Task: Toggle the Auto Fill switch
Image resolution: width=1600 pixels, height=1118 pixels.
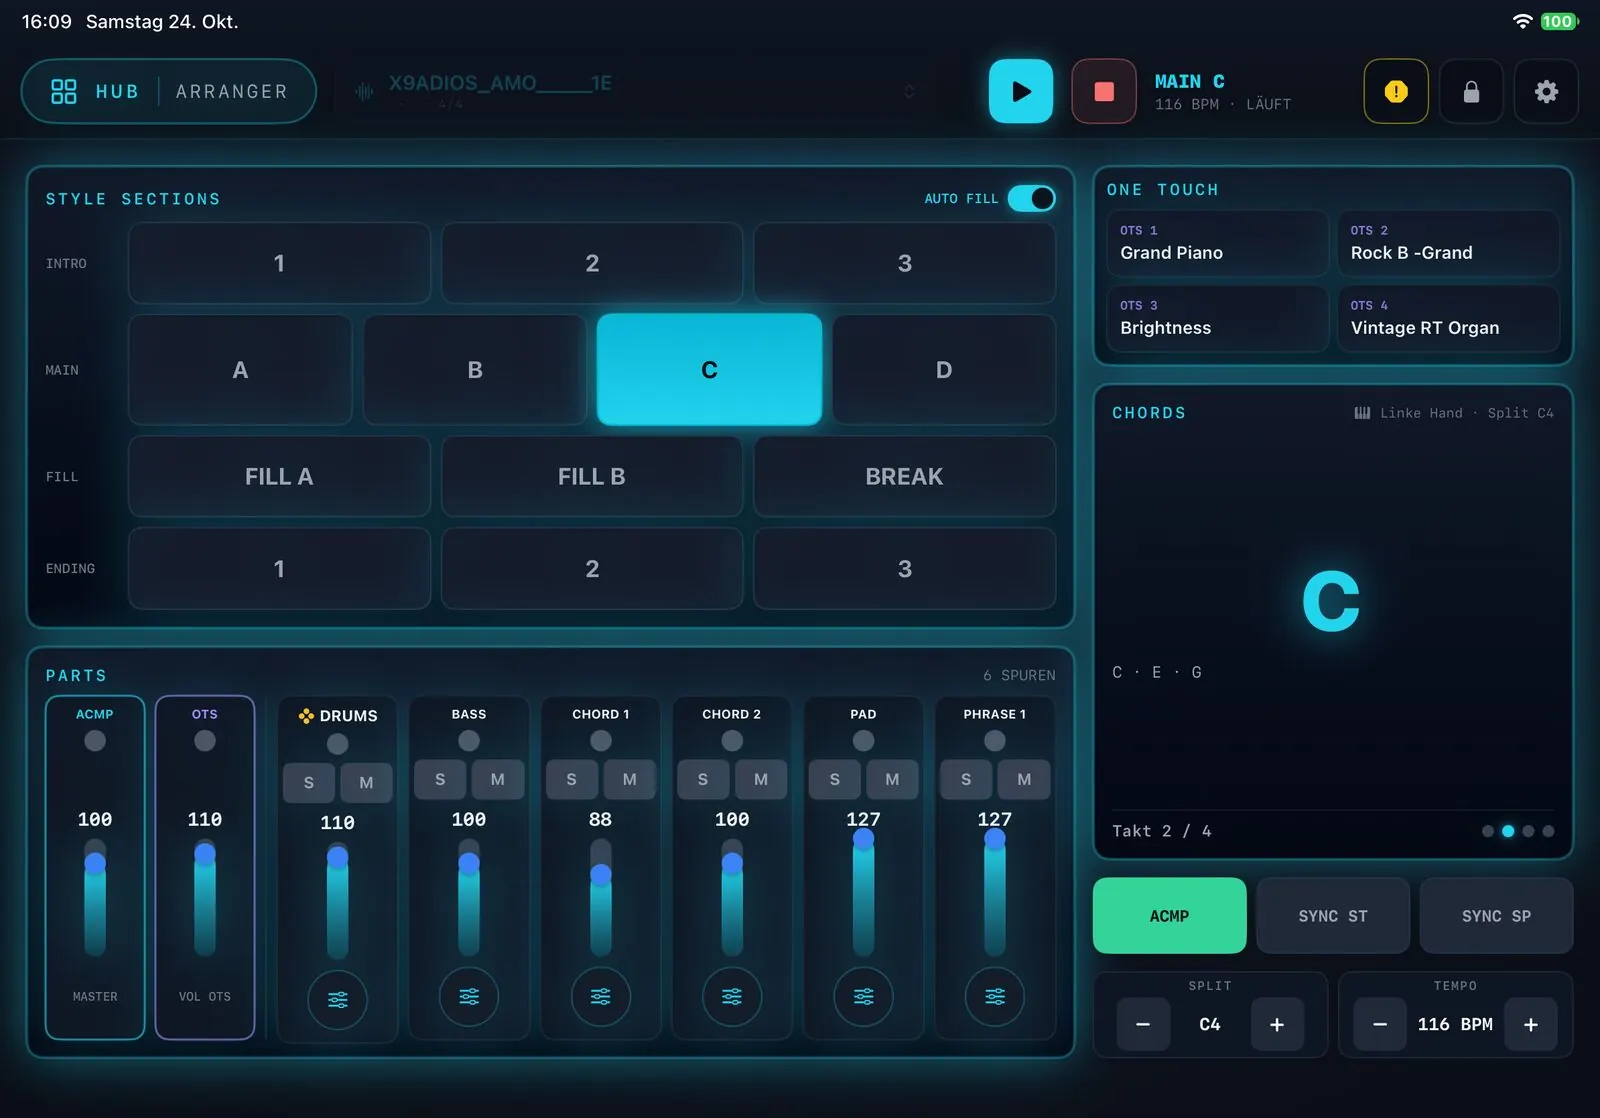Action: pyautogui.click(x=1031, y=198)
